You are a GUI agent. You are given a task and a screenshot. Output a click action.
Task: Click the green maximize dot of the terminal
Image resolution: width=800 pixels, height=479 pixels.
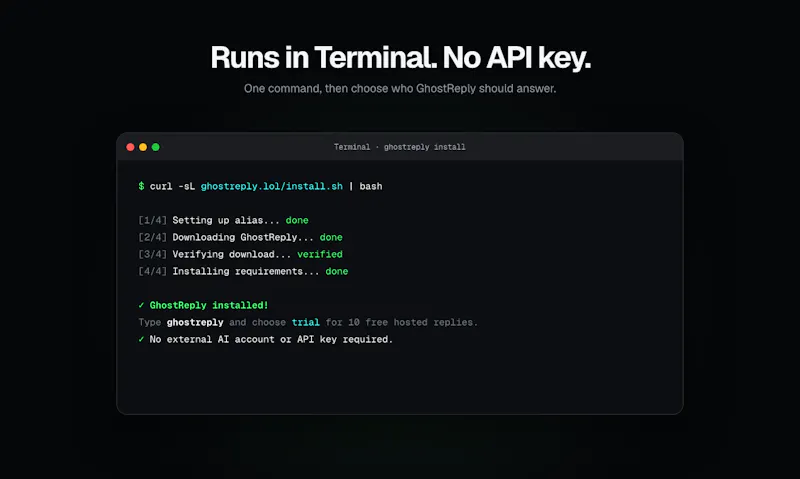point(156,147)
